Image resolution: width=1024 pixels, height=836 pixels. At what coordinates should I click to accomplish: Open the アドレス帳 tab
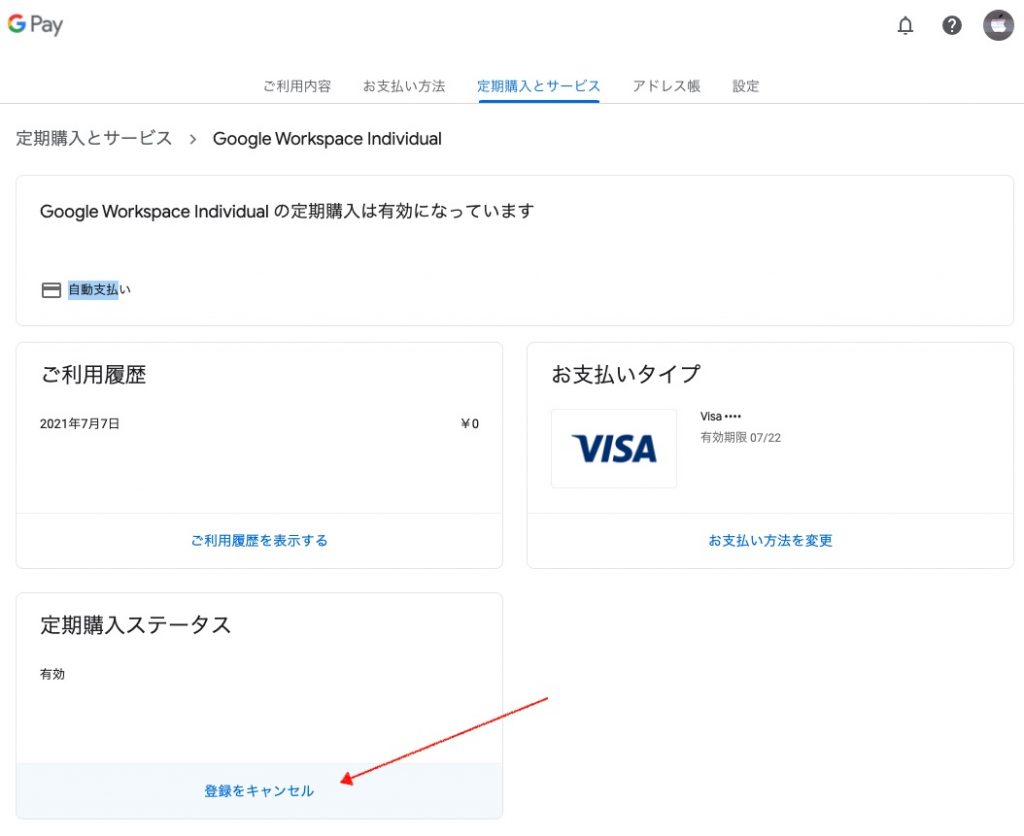point(666,86)
